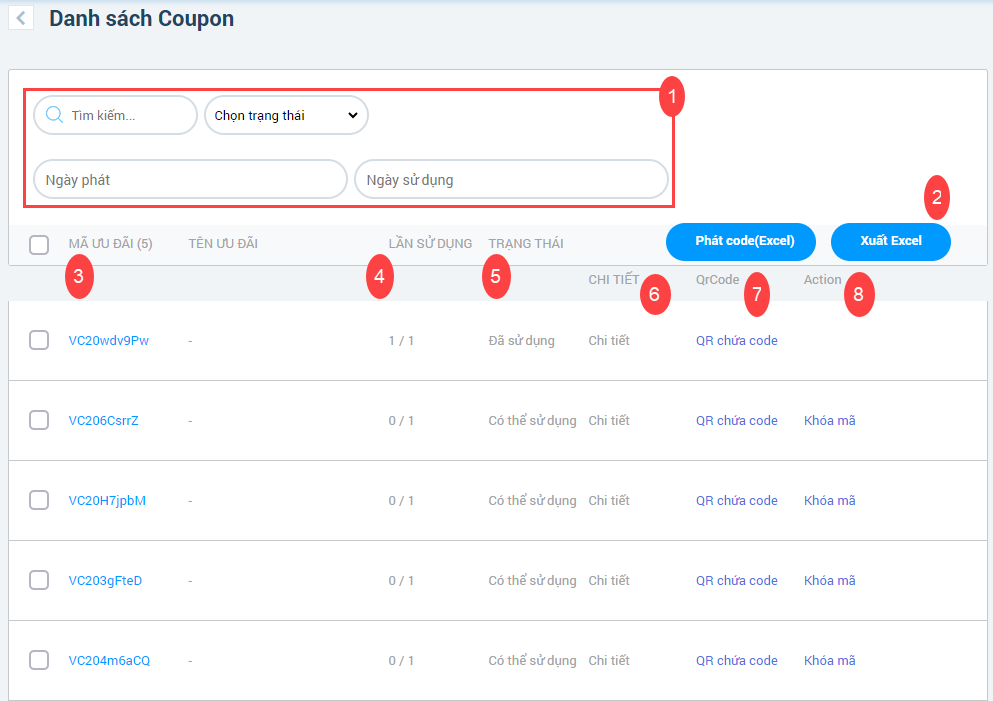This screenshot has height=701, width=993.
Task: Click the Phát code(Excel) button
Action: coord(741,241)
